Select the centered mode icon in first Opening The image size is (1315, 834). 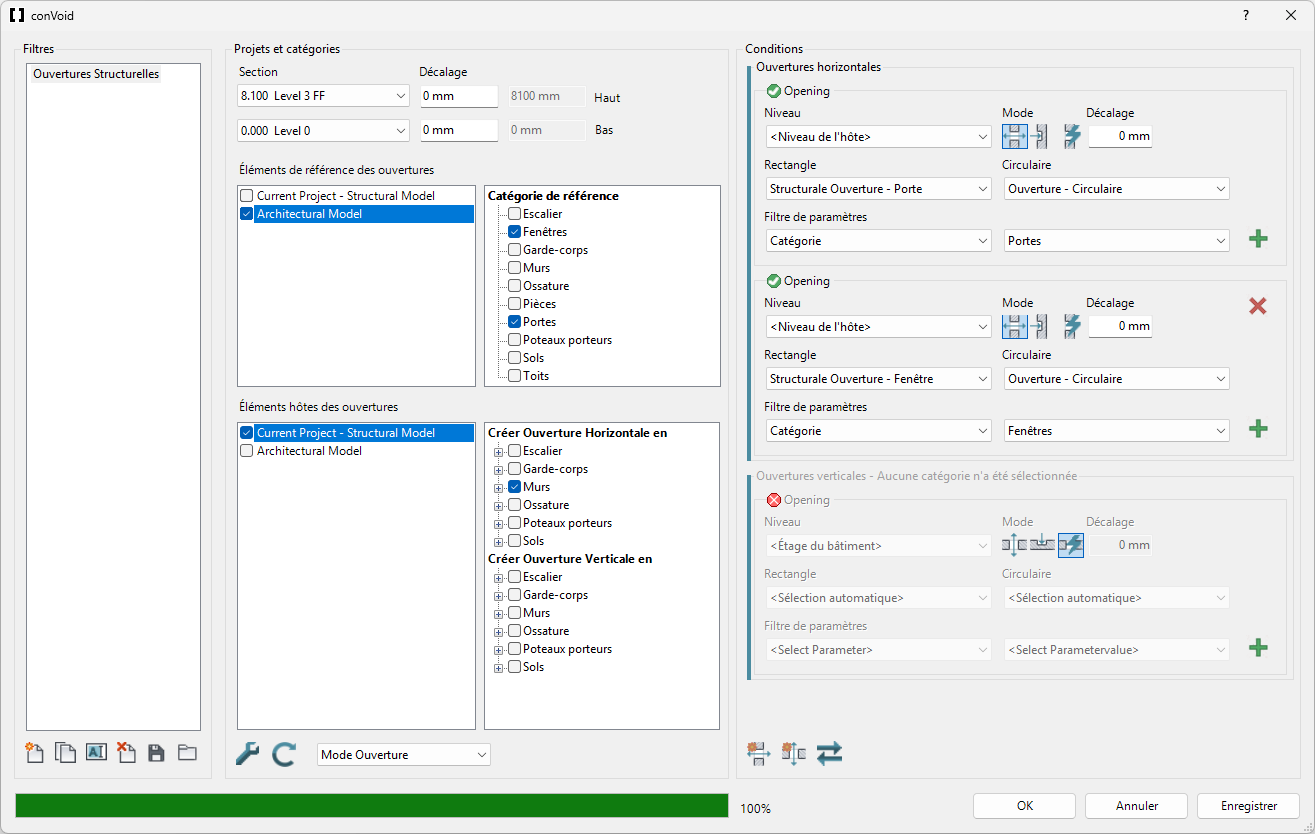(x=1015, y=135)
